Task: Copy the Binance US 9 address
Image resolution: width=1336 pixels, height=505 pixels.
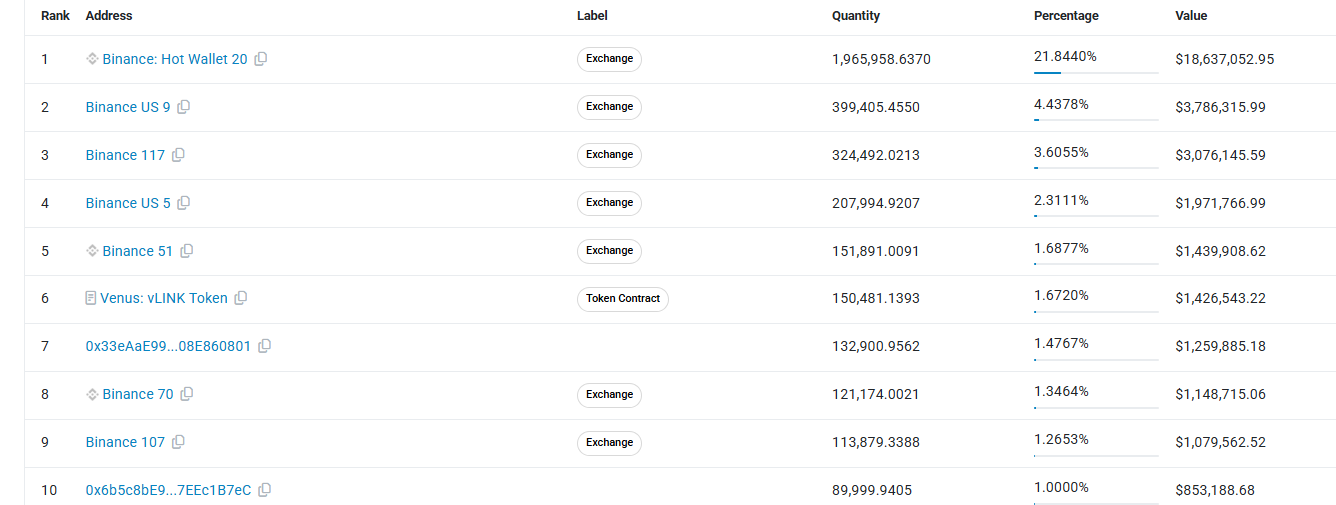Action: point(184,107)
